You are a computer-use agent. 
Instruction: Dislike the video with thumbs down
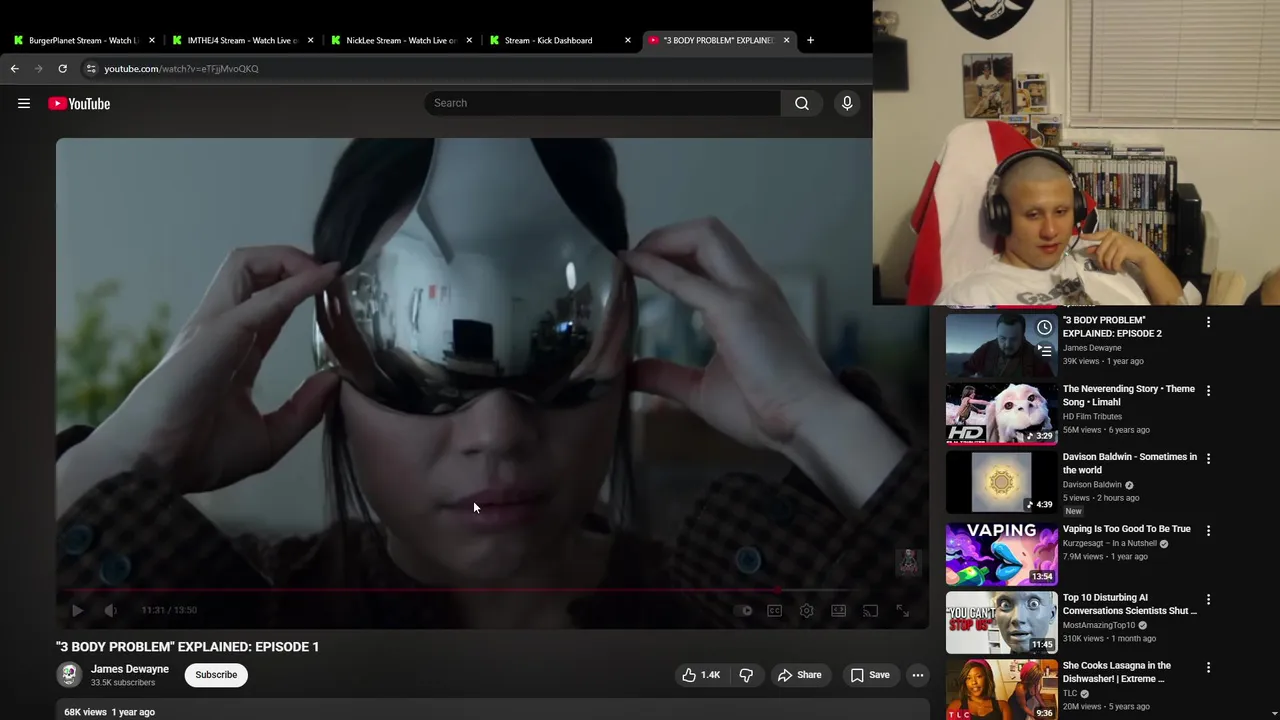[x=747, y=675]
